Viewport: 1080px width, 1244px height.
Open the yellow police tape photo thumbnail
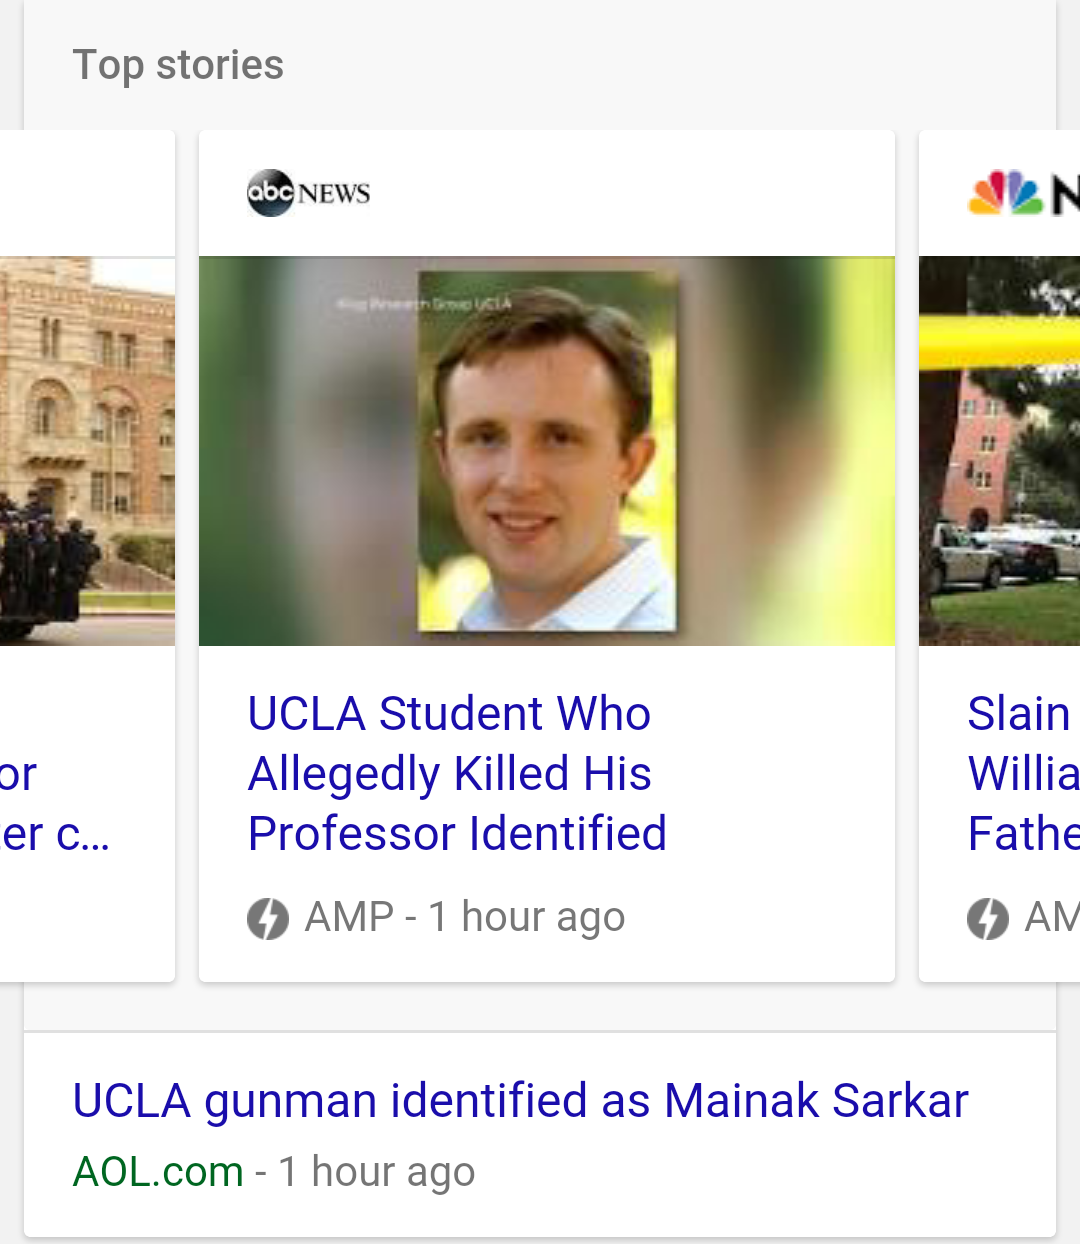pyautogui.click(x=1000, y=451)
